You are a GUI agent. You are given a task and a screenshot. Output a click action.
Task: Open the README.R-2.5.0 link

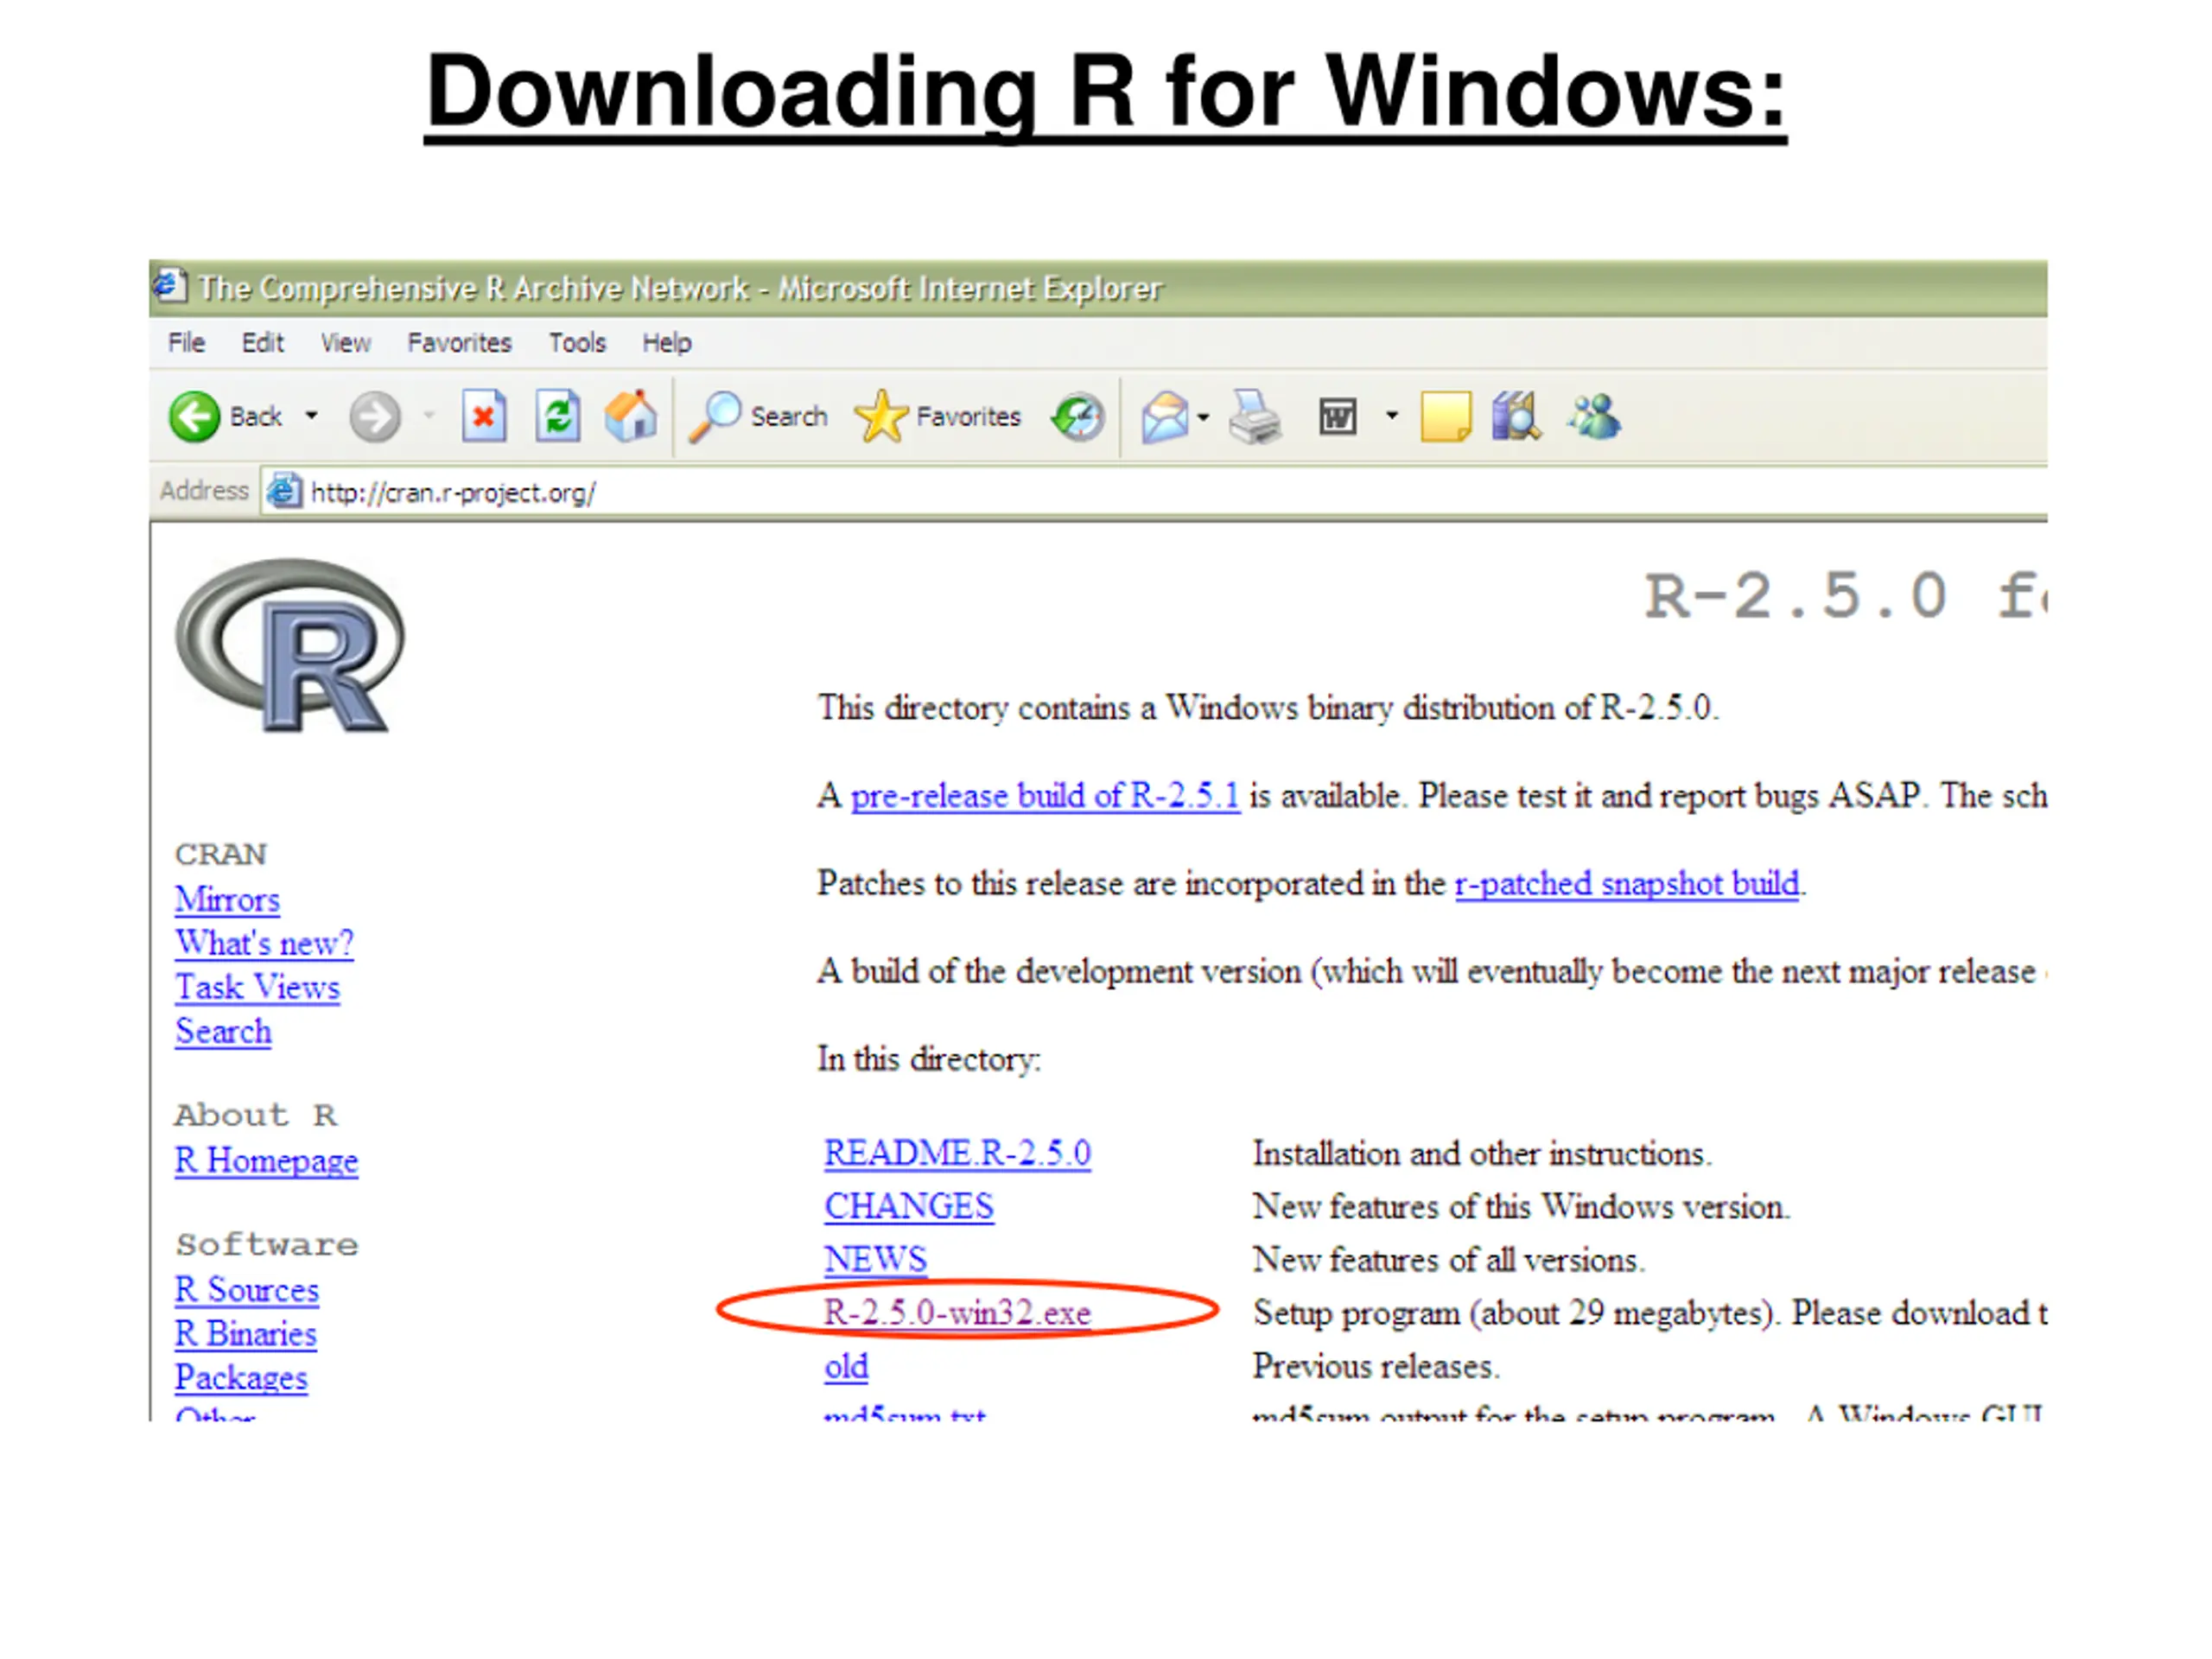click(957, 1154)
